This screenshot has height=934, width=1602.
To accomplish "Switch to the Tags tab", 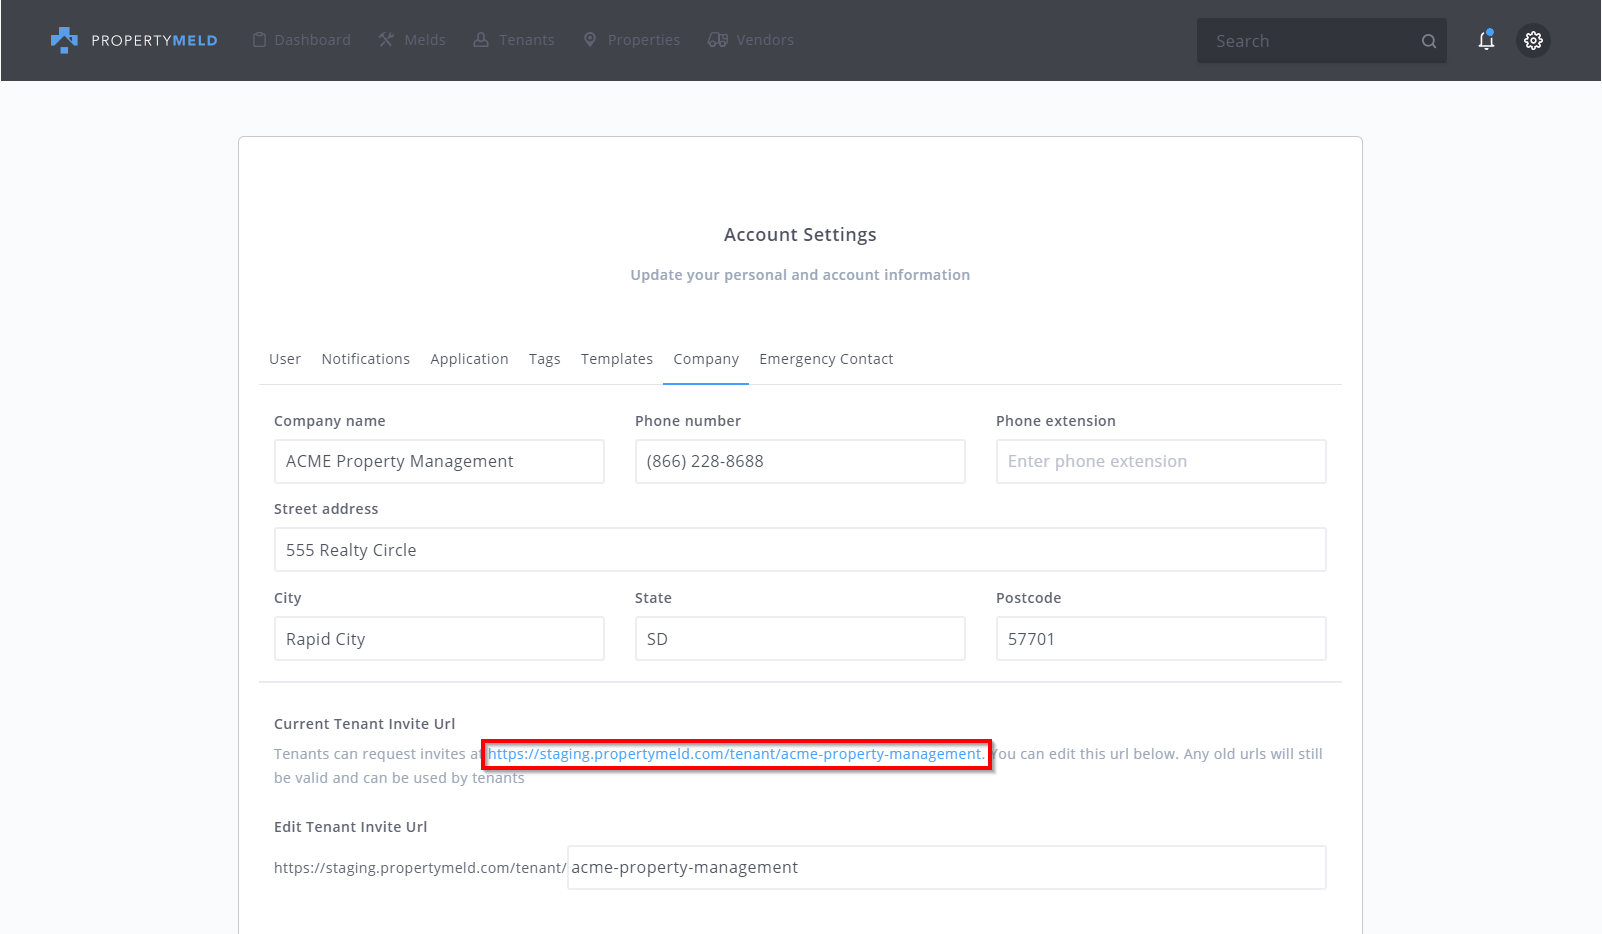I will tap(545, 359).
